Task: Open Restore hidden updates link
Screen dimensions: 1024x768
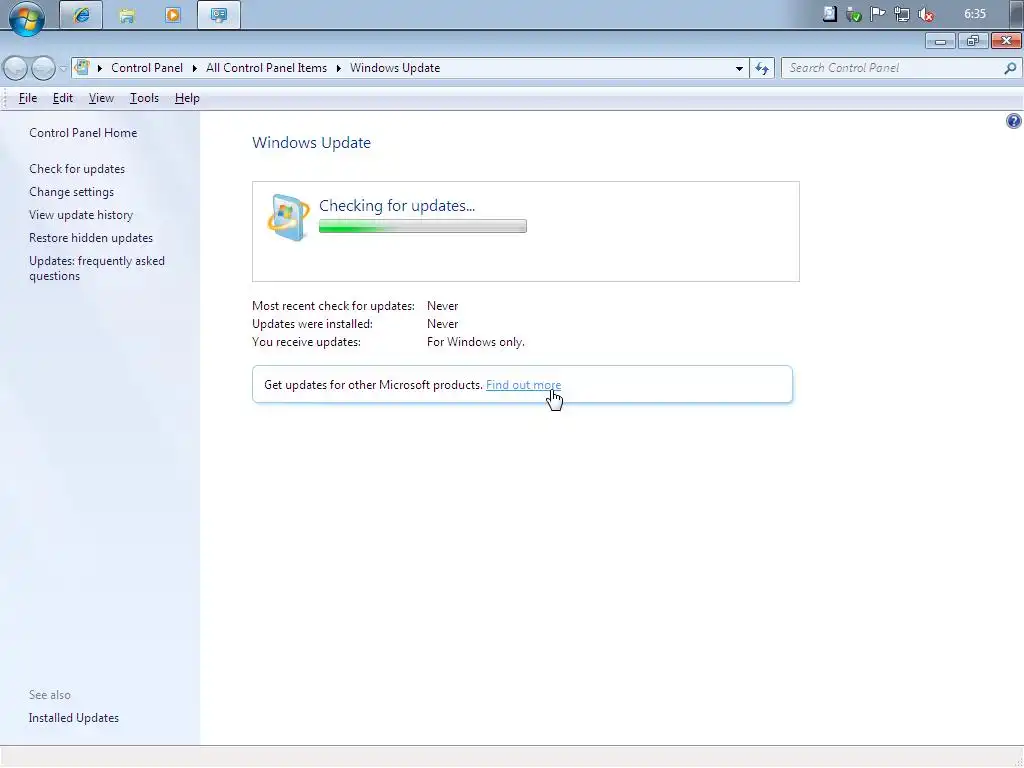Action: [91, 238]
